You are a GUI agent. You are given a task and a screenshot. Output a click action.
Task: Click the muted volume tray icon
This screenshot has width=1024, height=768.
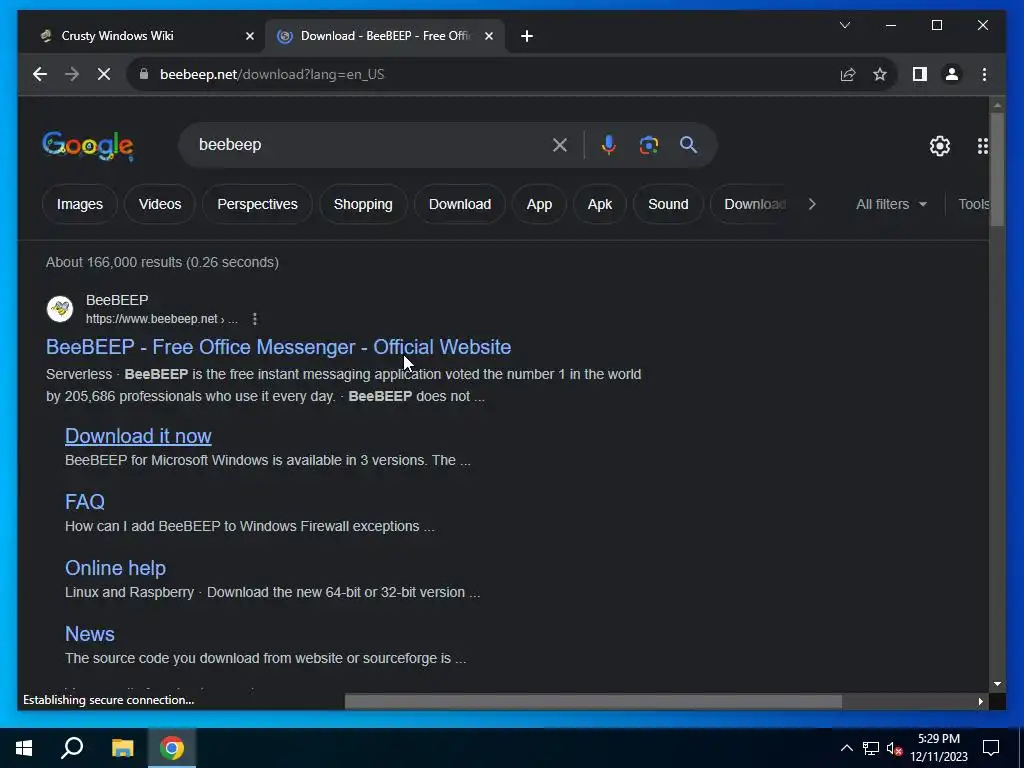point(895,748)
